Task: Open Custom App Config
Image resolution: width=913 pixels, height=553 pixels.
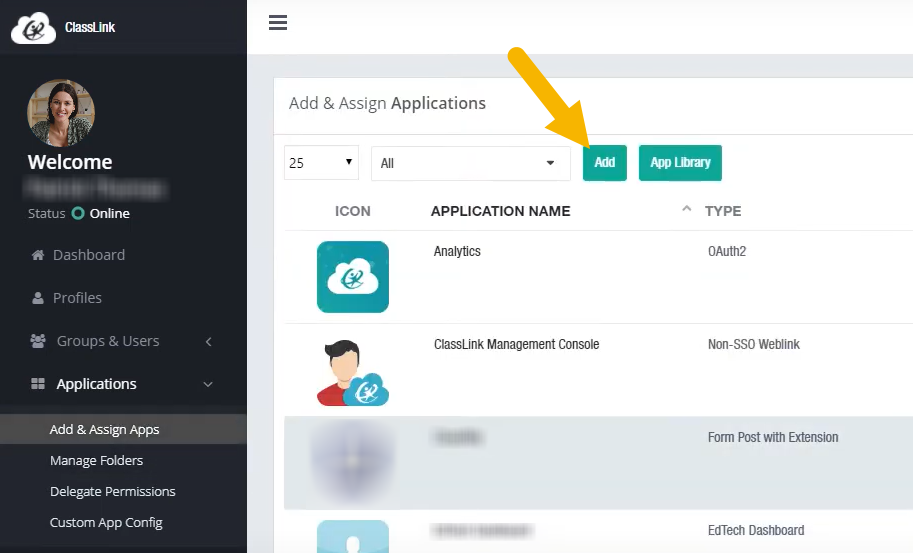Action: tap(106, 523)
